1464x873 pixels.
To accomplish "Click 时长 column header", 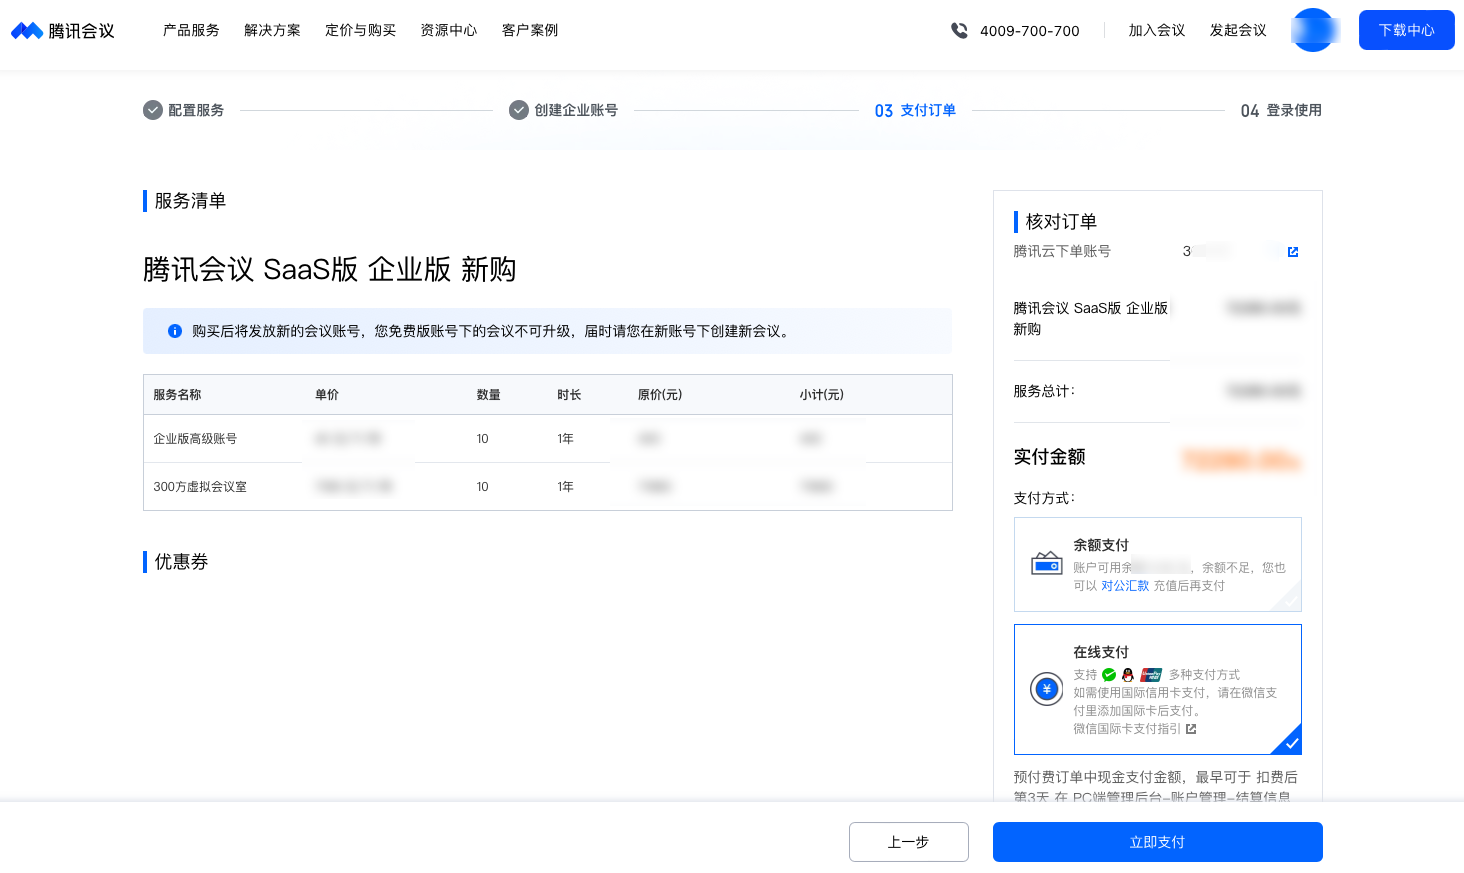I will point(570,395).
